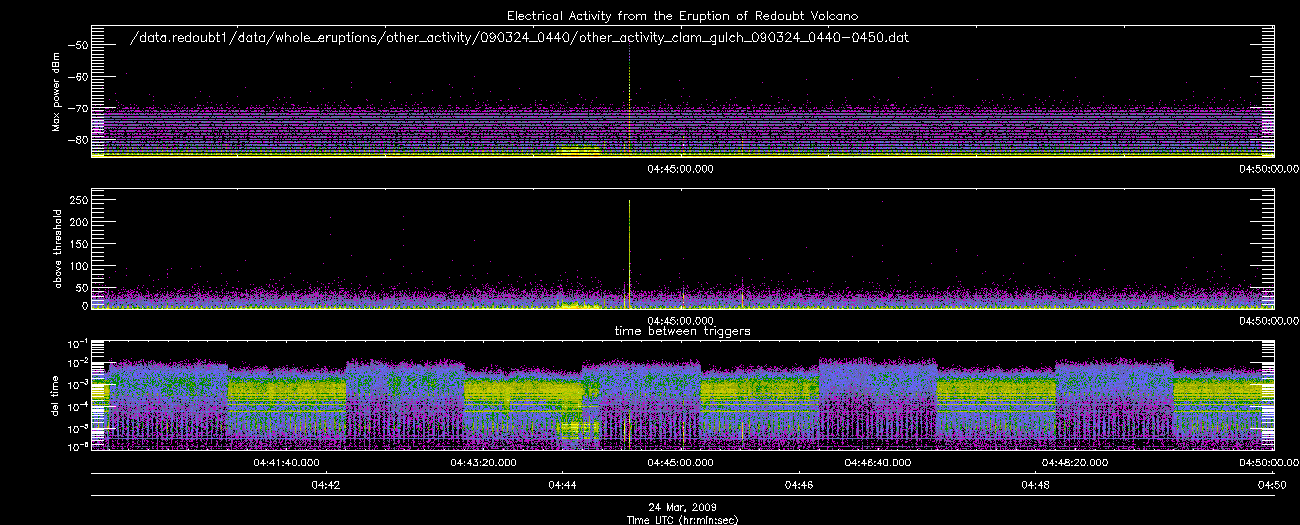Image resolution: width=1300 pixels, height=525 pixels.
Task: Click the '100' tick on above threshold axis
Action: coord(78,264)
